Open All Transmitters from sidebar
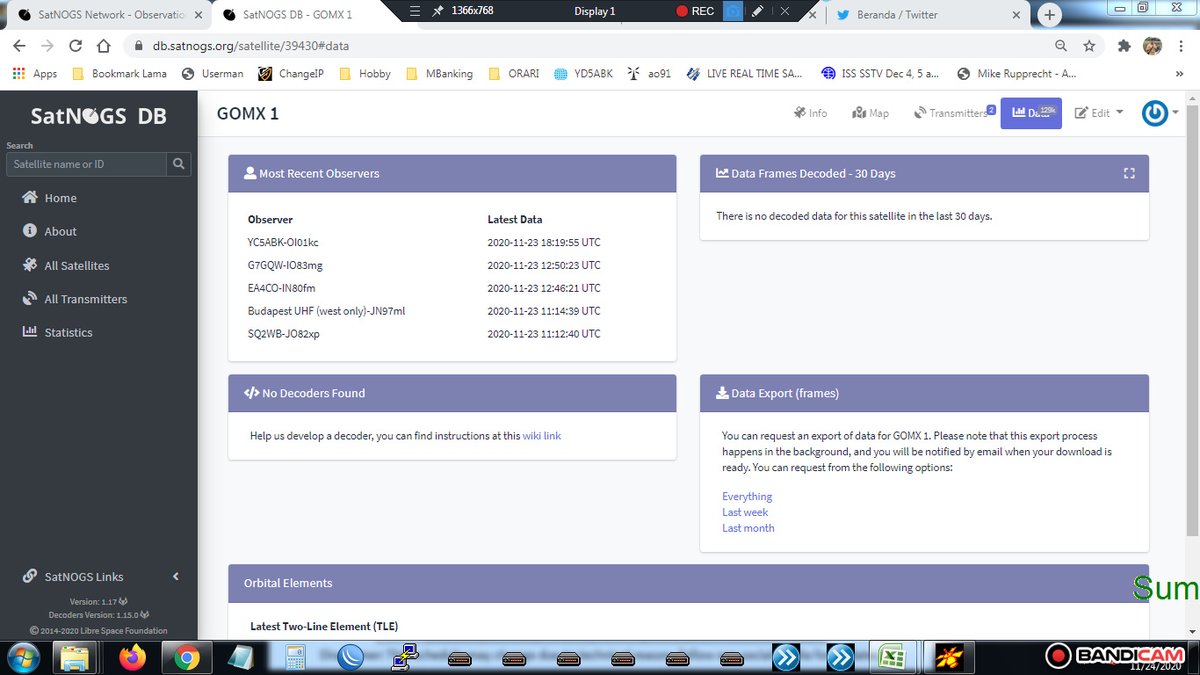1200x675 pixels. [74, 299]
